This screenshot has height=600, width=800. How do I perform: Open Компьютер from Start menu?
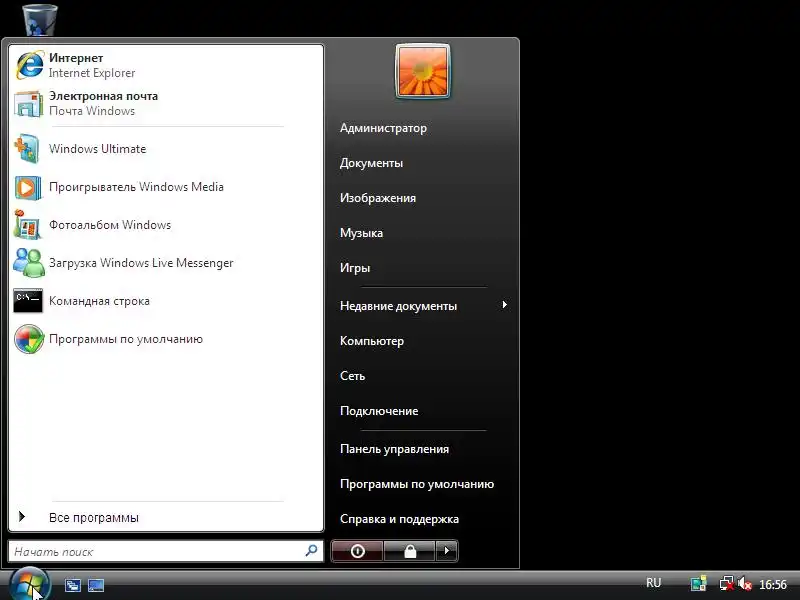pyautogui.click(x=372, y=341)
